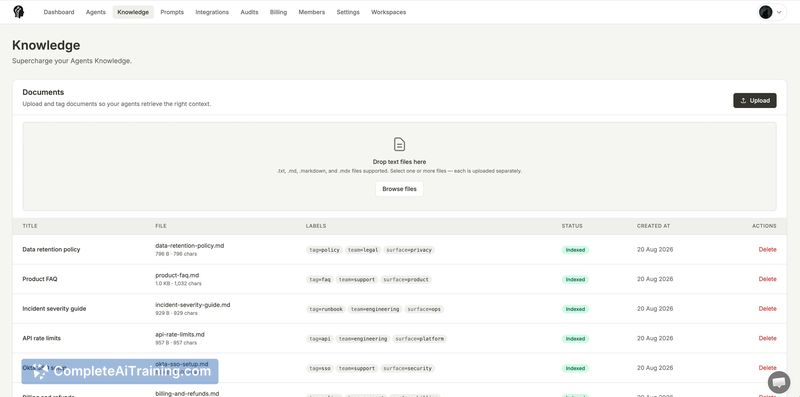Click the surface=product label
The width and height of the screenshot is (800, 397).
coord(406,280)
